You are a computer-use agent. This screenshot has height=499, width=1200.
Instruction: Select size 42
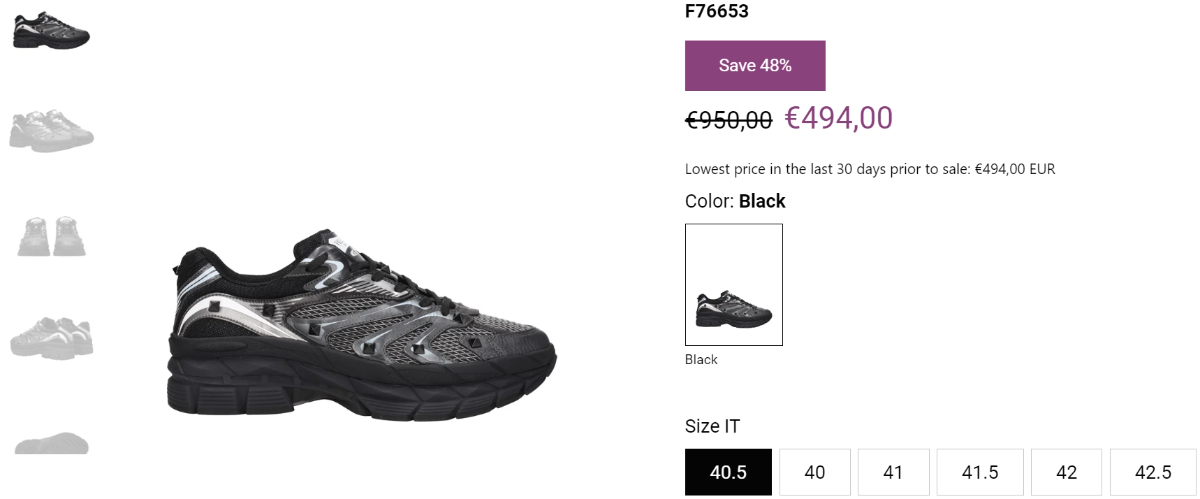point(1066,472)
